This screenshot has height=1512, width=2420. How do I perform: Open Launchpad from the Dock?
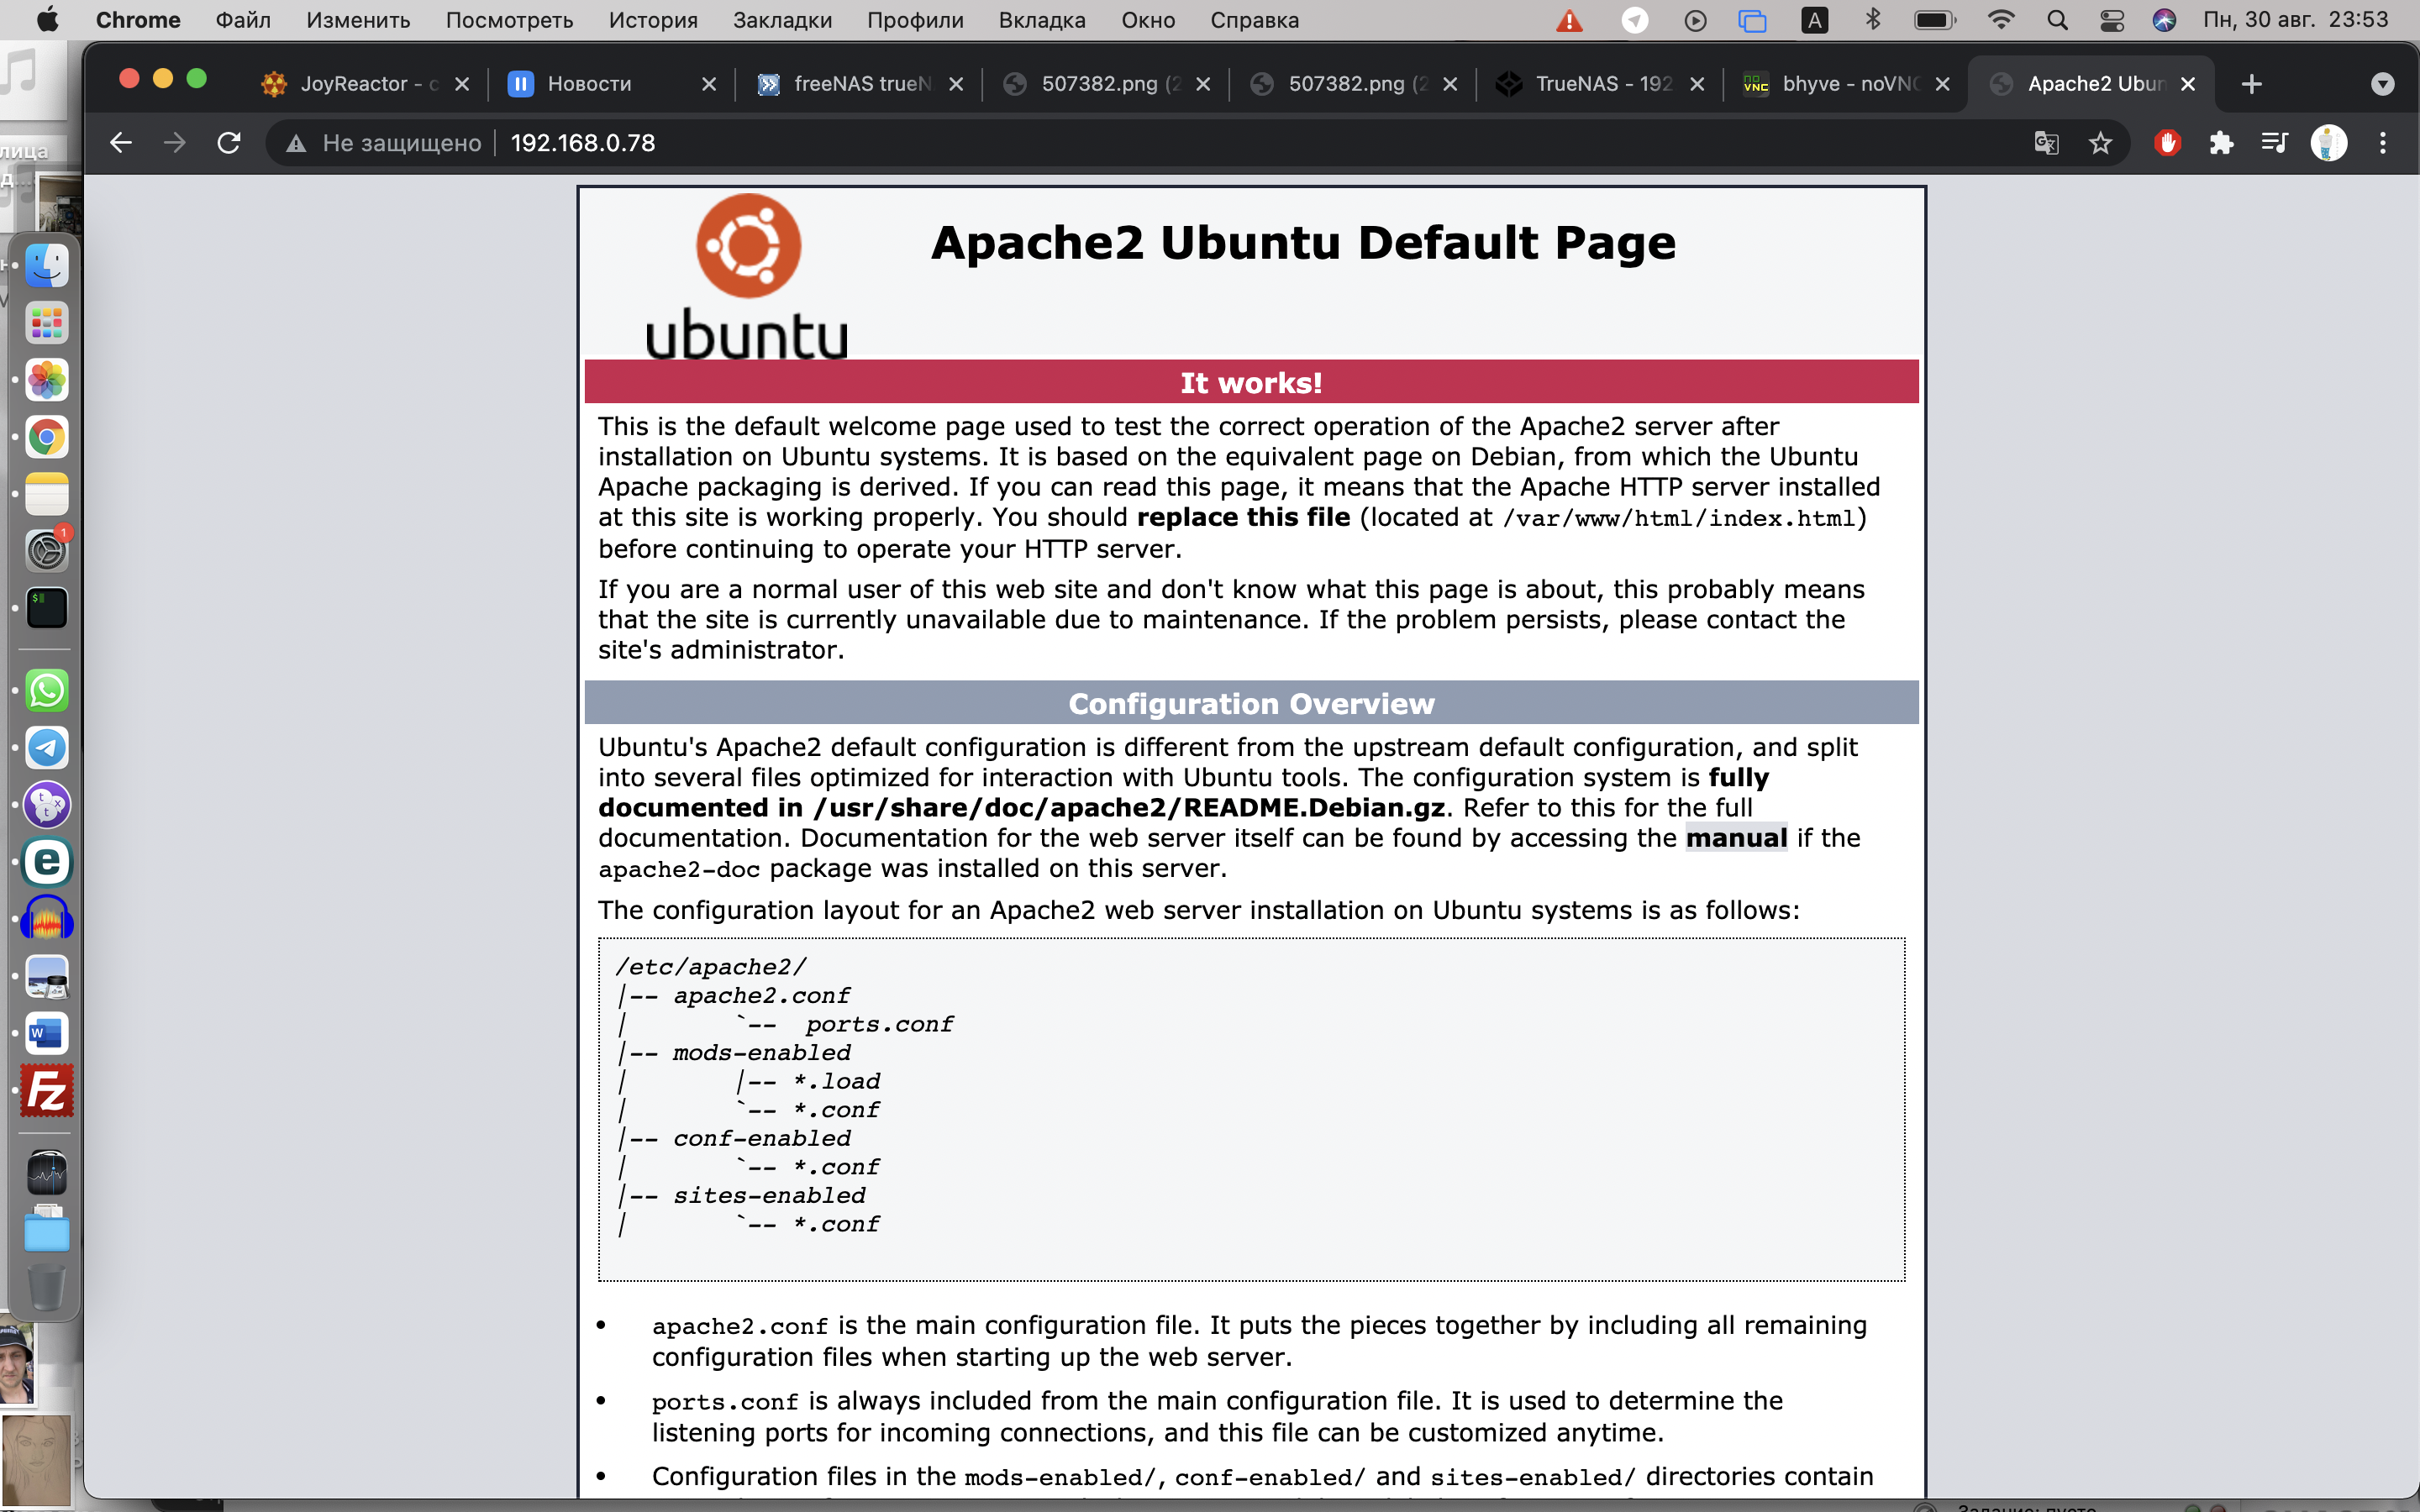pos(47,323)
